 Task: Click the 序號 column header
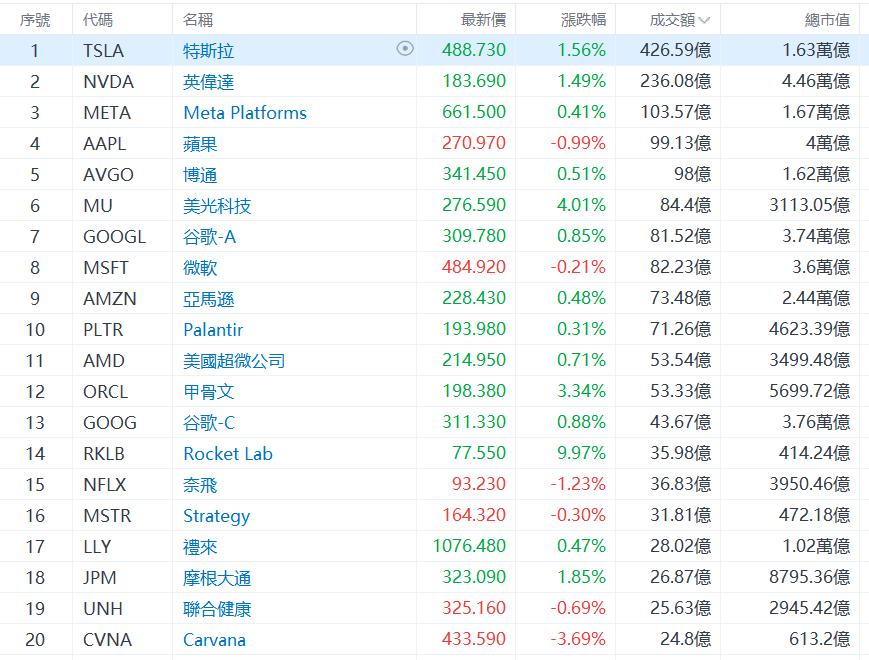pyautogui.click(x=35, y=20)
